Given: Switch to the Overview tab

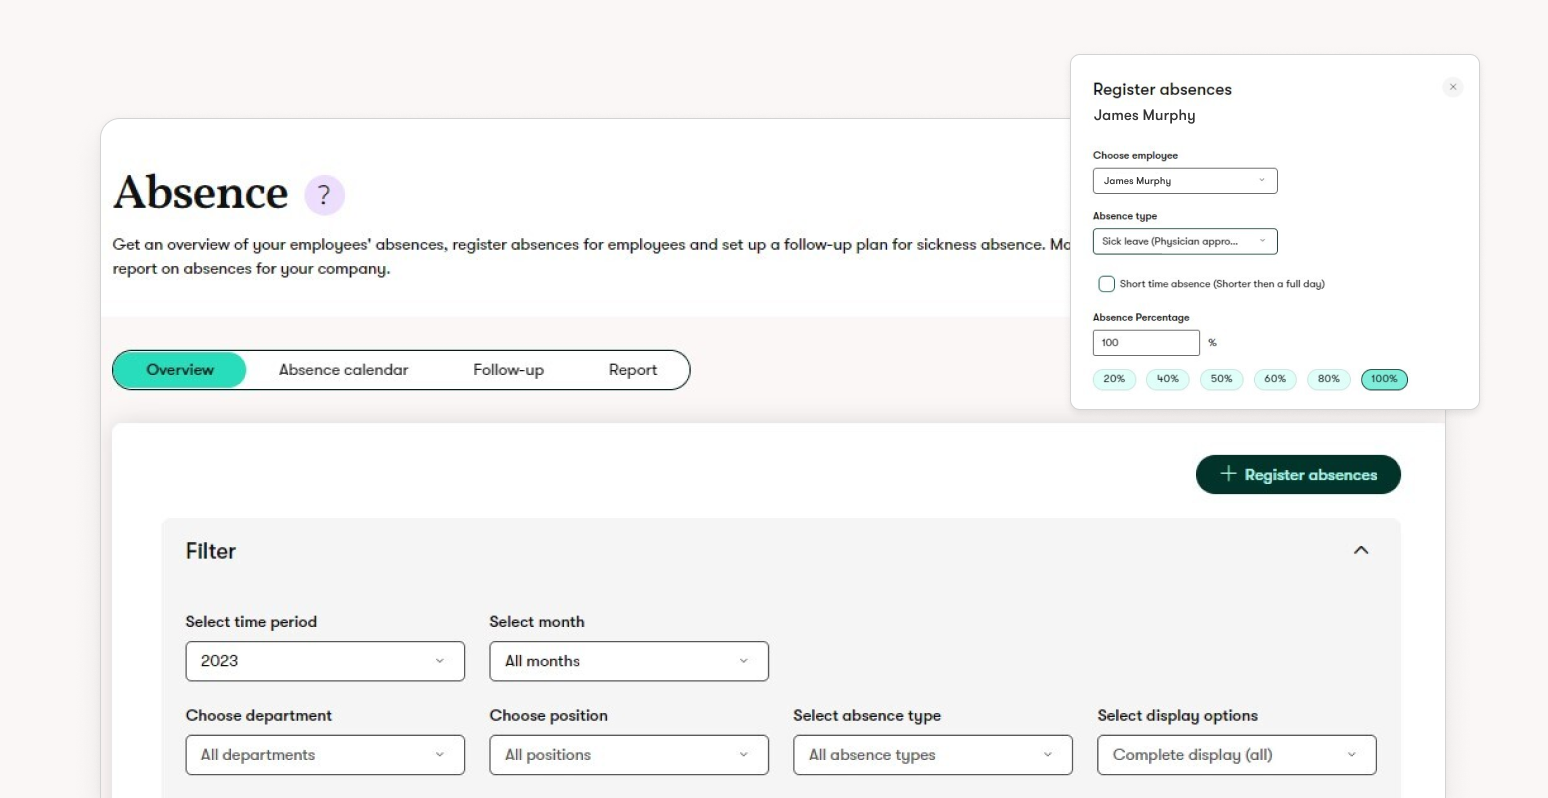Looking at the screenshot, I should [x=180, y=370].
